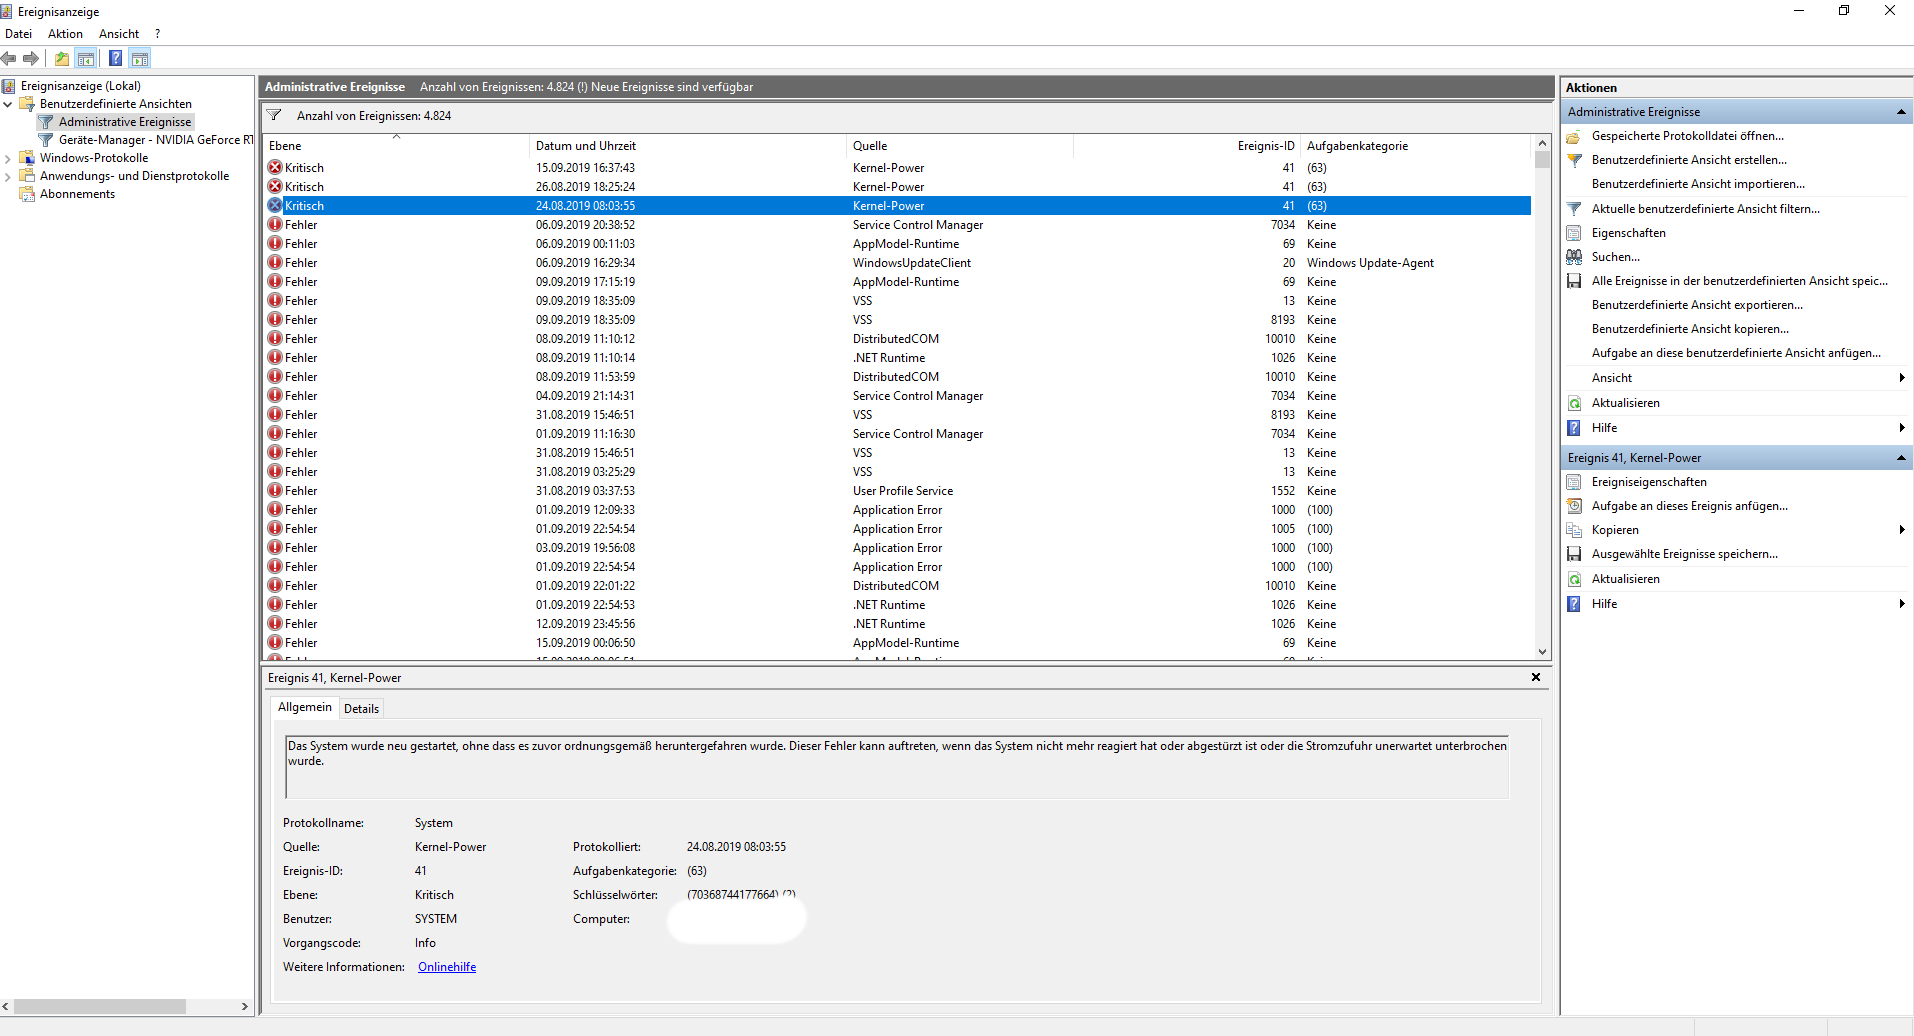This screenshot has height=1036, width=1914.
Task: Open the Datei menu
Action: 19,34
